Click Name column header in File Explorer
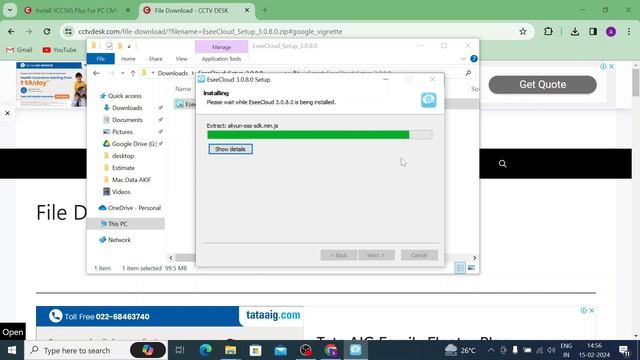The width and height of the screenshot is (640, 360). pos(183,89)
